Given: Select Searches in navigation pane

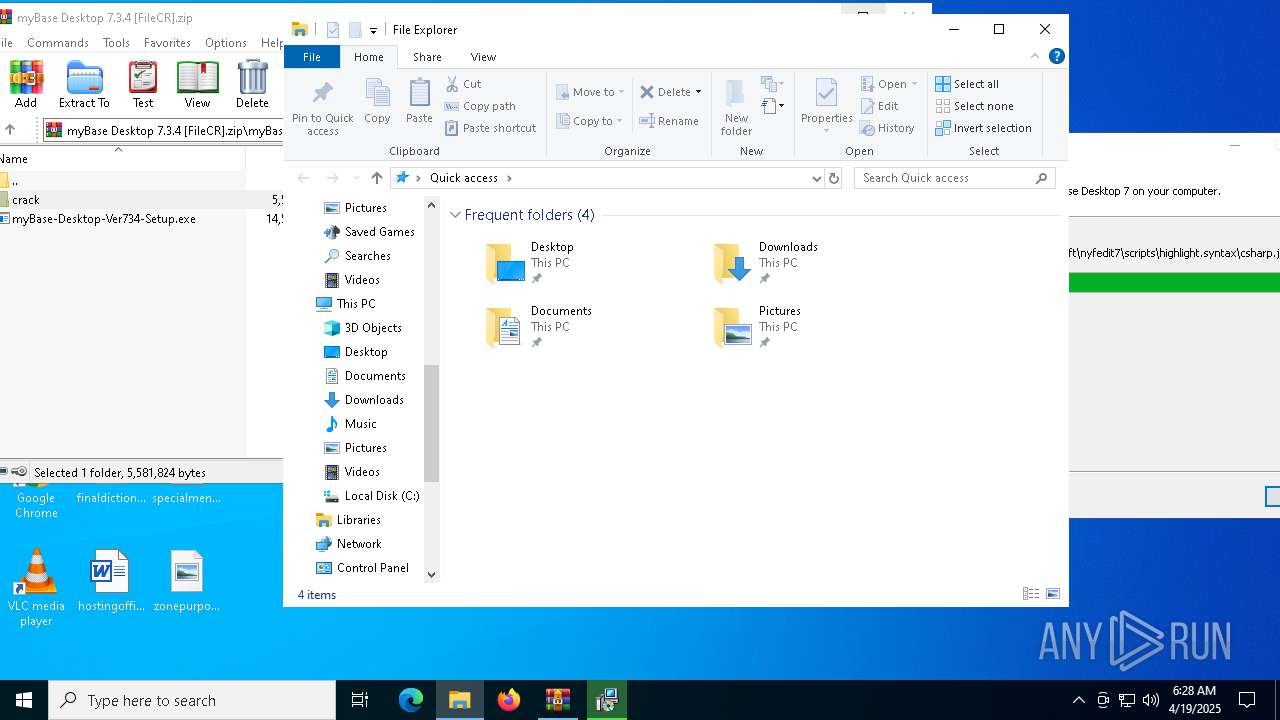Looking at the screenshot, I should tap(357, 256).
